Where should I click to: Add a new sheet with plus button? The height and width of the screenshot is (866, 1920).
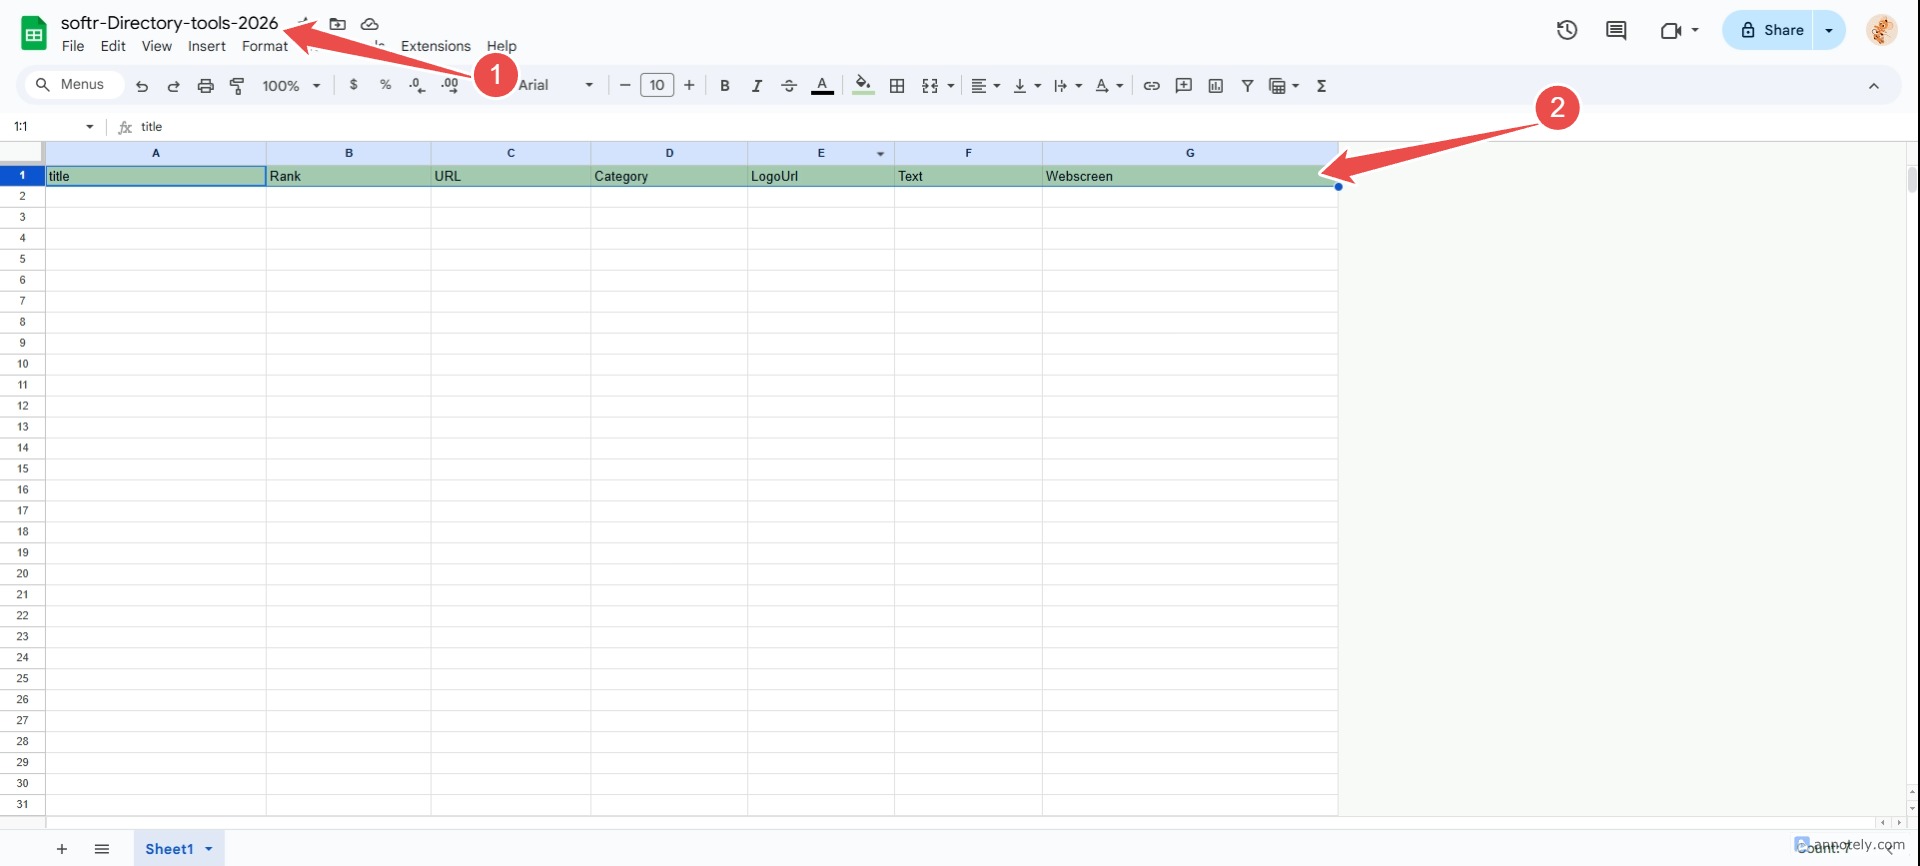point(62,849)
